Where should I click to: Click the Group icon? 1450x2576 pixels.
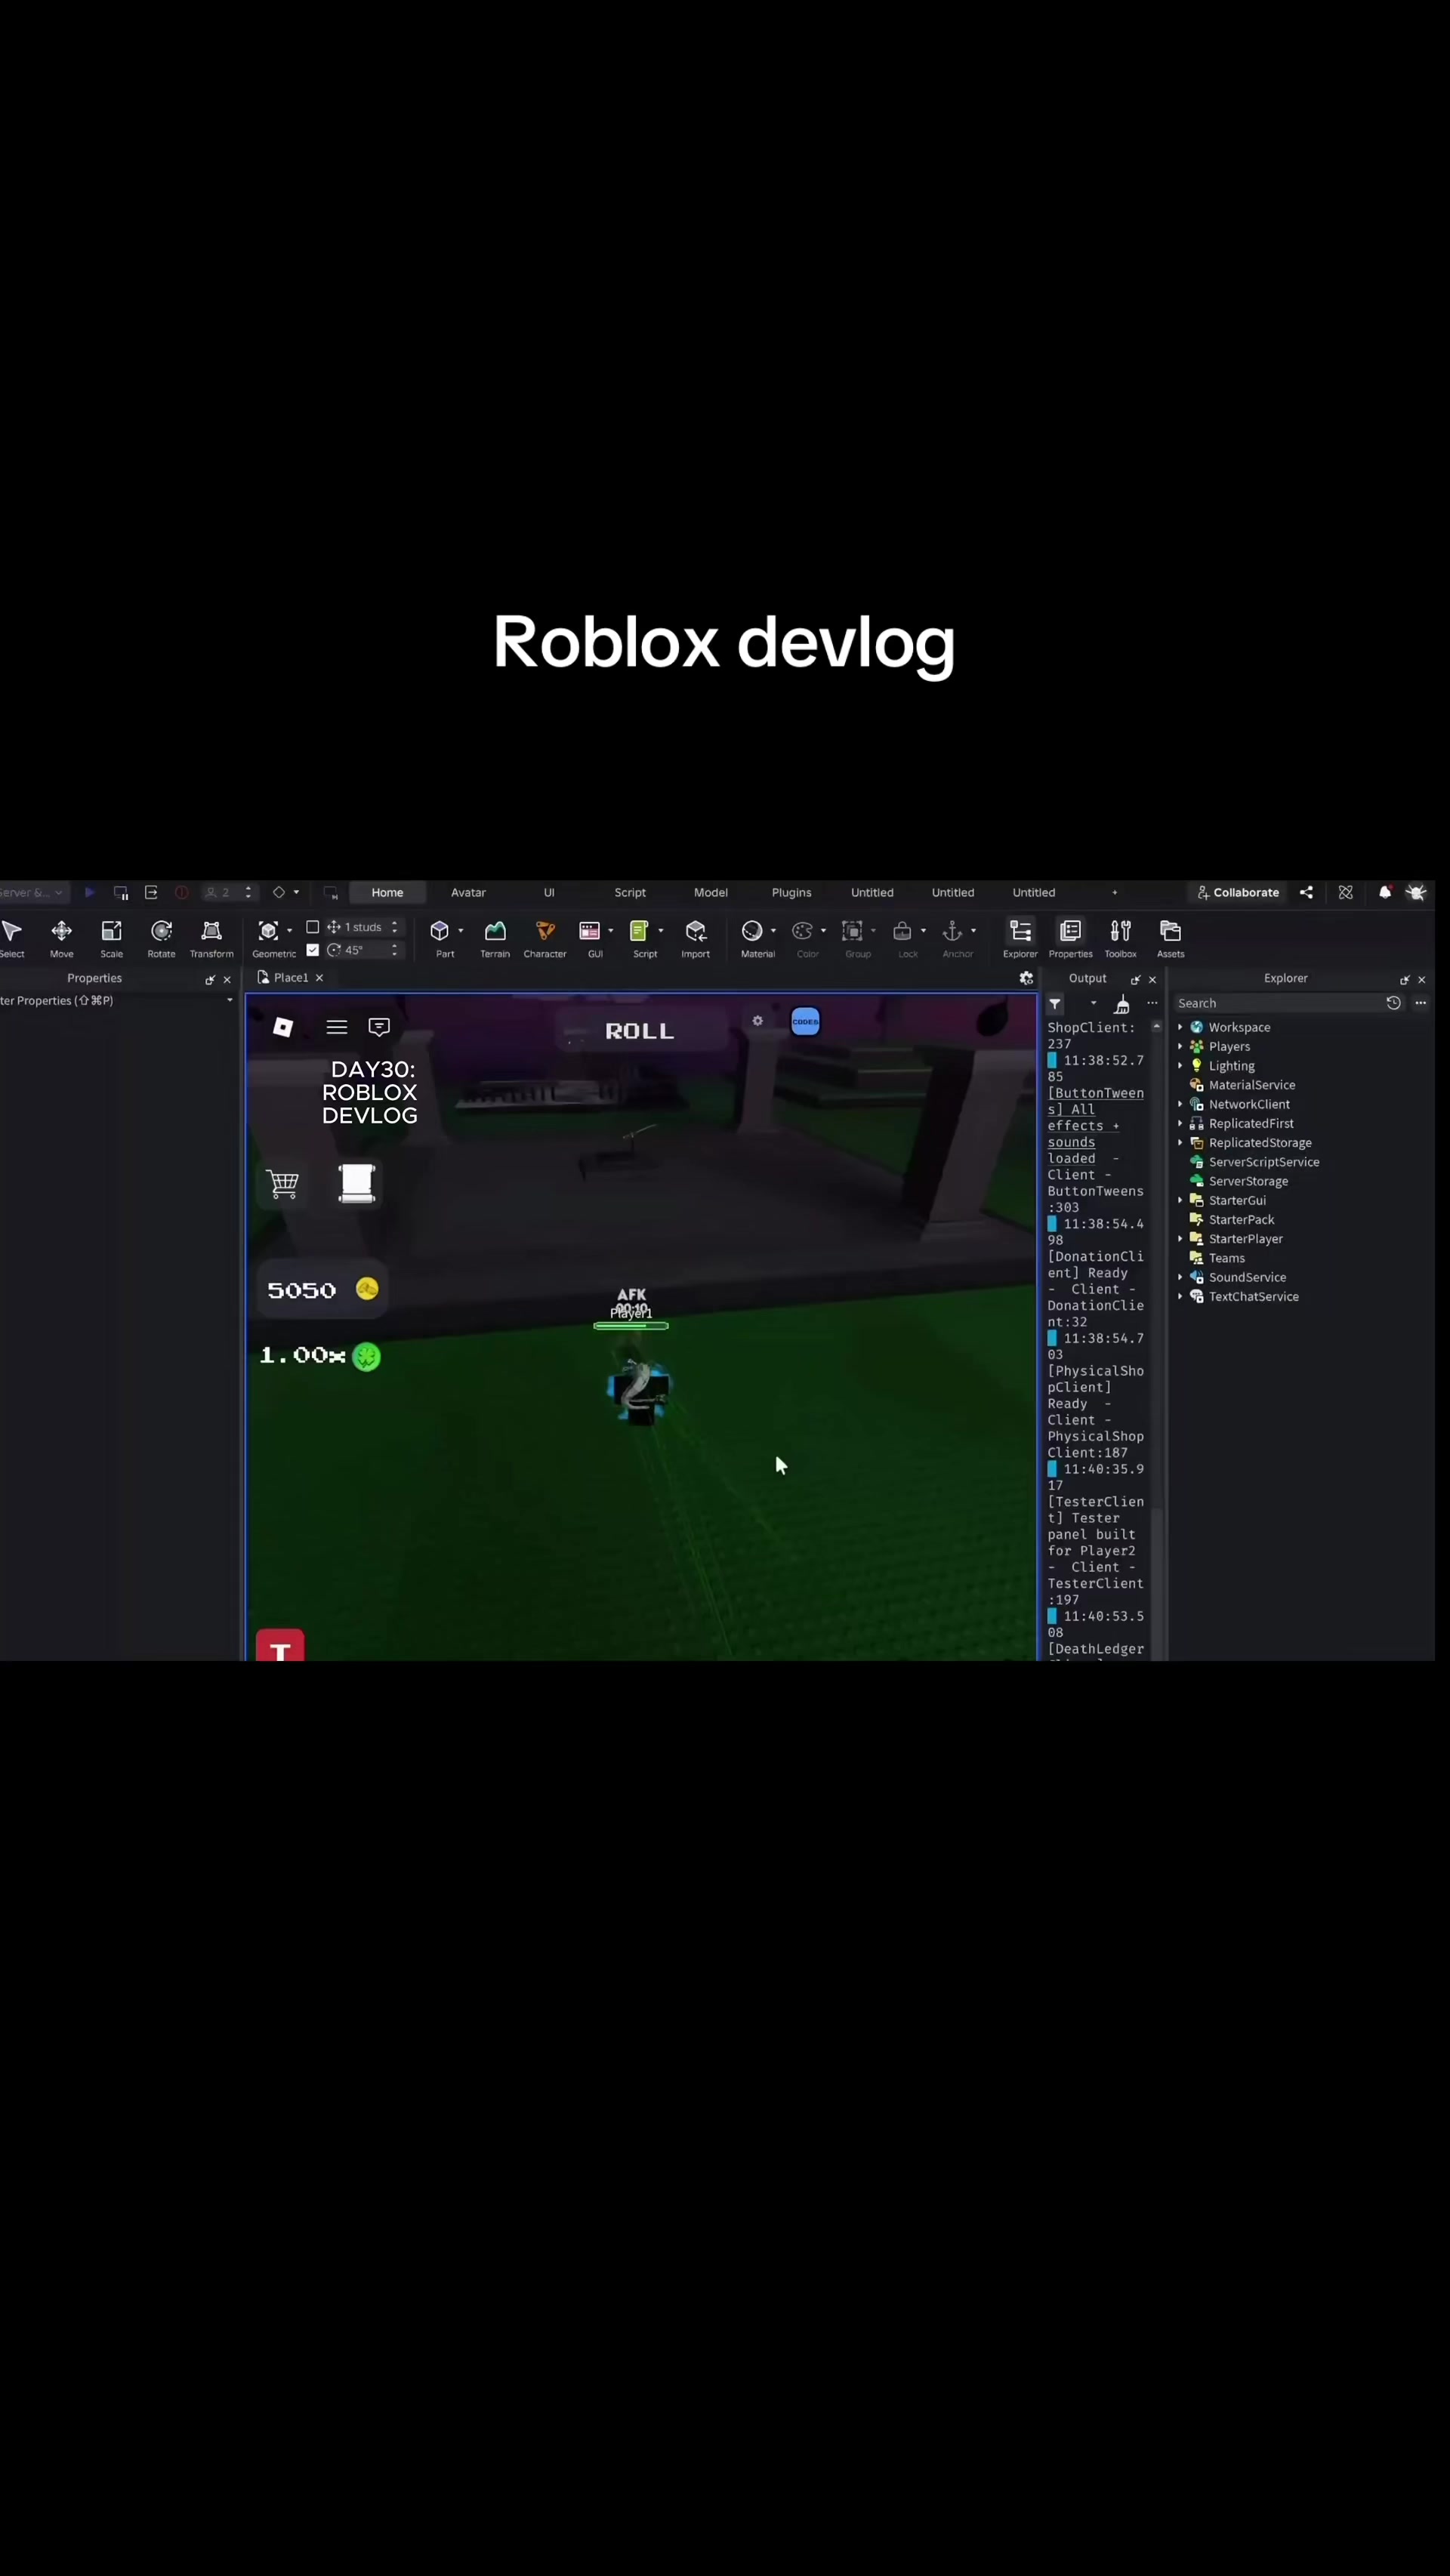pos(852,931)
